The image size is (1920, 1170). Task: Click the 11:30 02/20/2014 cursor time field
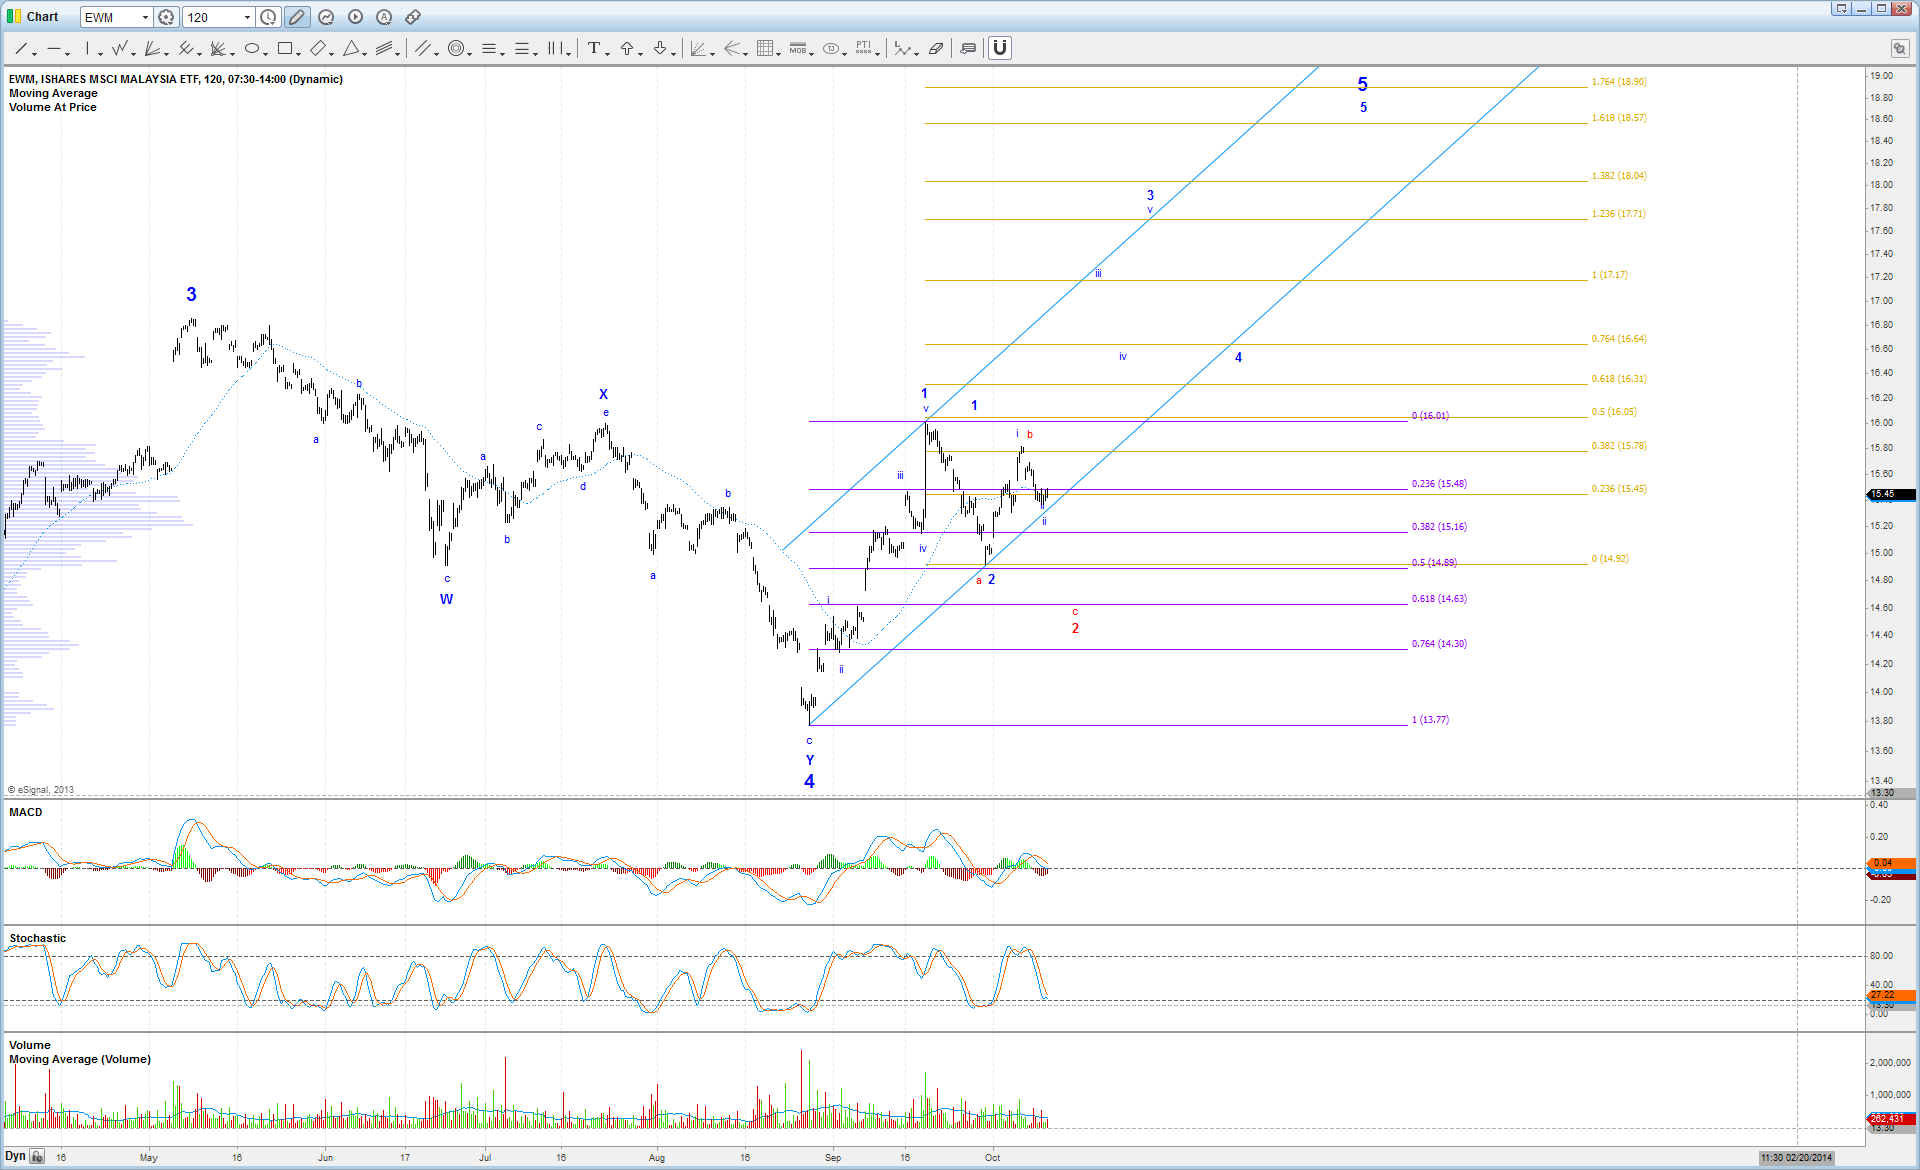(1797, 1158)
